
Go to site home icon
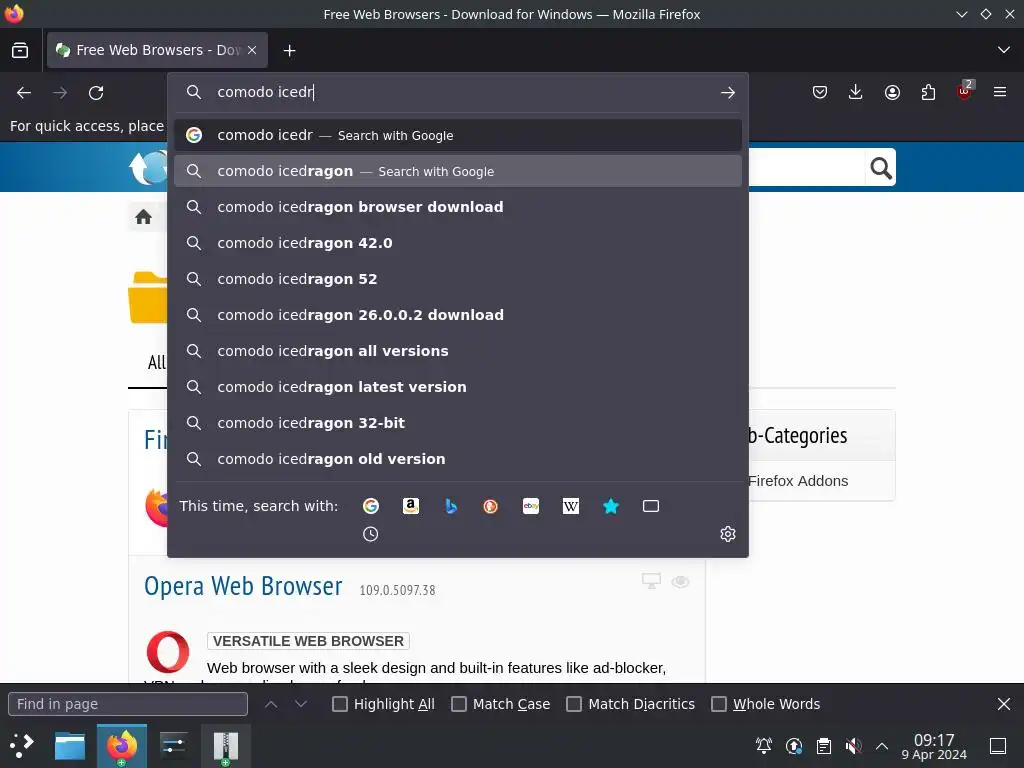tap(144, 217)
